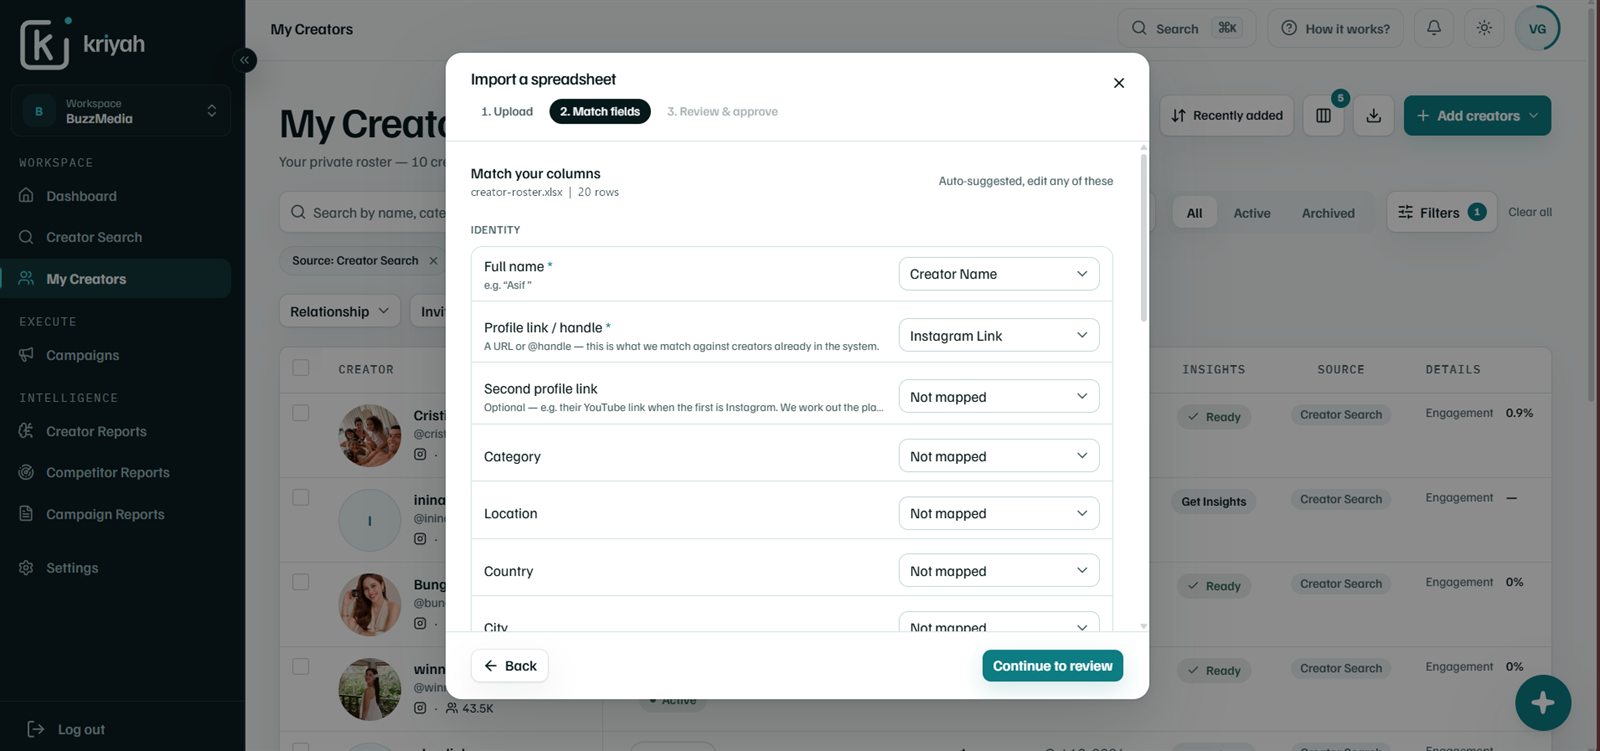Click the Settings gear icon
The image size is (1600, 751).
click(x=26, y=568)
